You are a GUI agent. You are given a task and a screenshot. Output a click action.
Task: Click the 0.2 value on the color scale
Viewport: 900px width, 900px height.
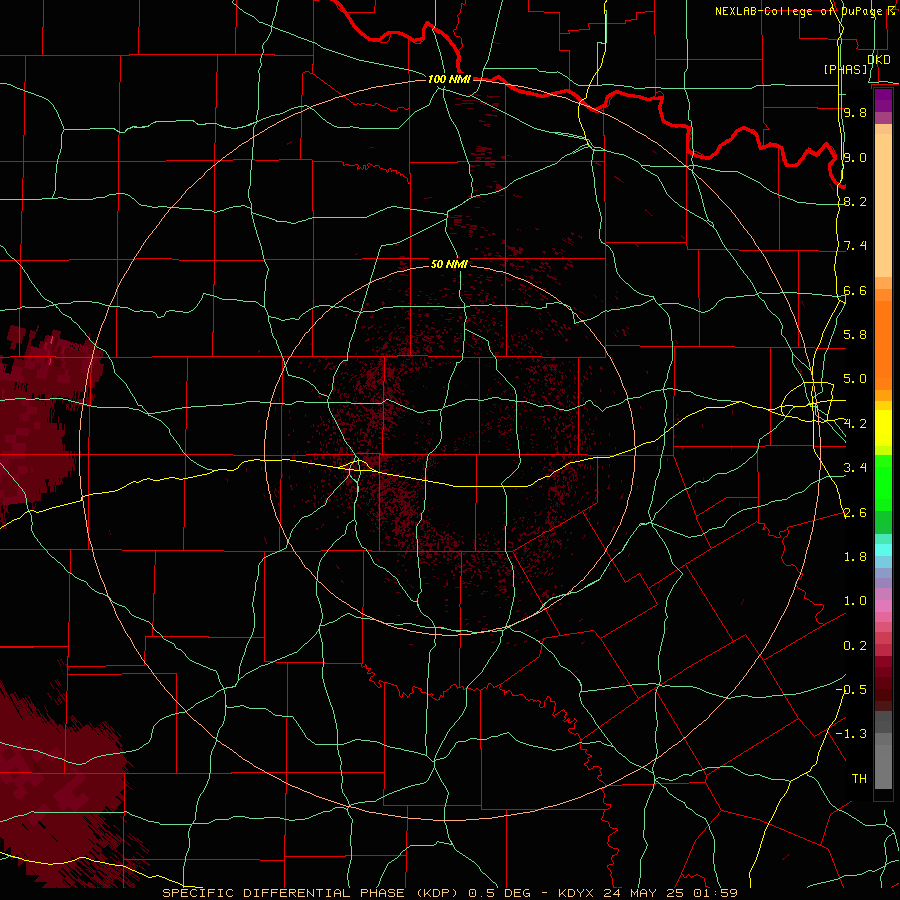[x=855, y=646]
